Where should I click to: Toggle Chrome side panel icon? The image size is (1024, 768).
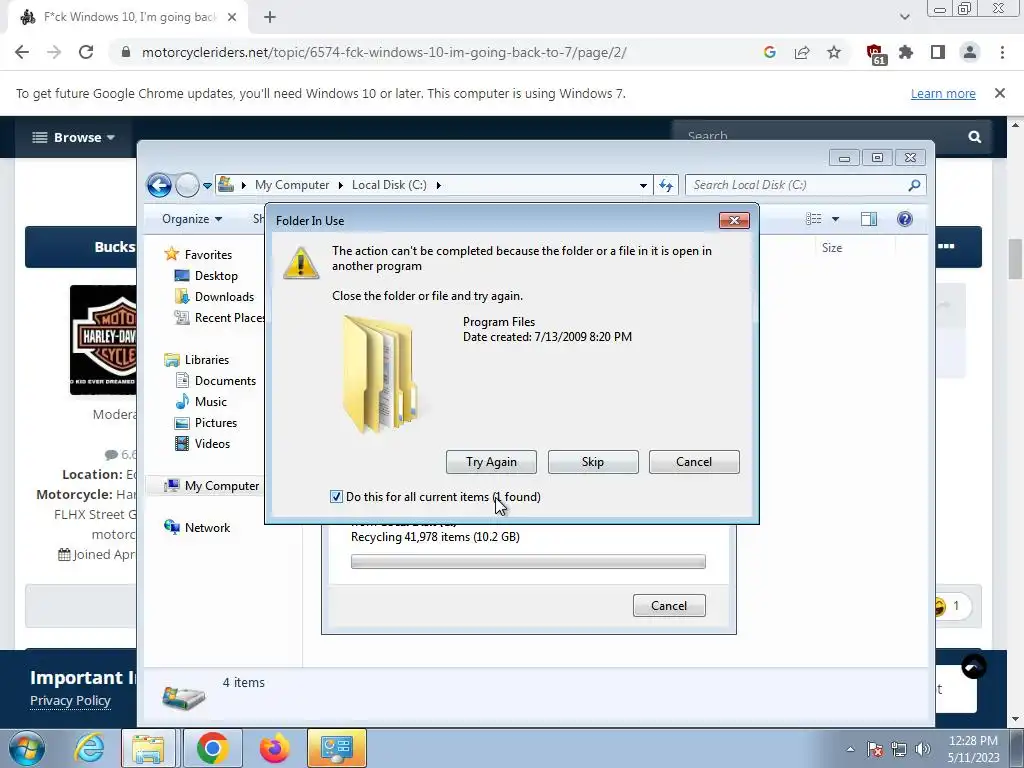click(938, 52)
